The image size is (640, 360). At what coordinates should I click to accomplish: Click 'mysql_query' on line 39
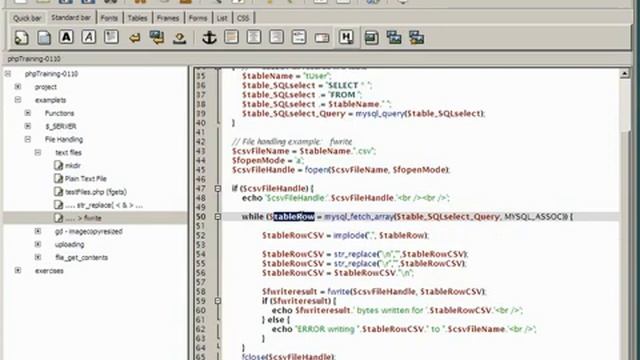click(380, 113)
